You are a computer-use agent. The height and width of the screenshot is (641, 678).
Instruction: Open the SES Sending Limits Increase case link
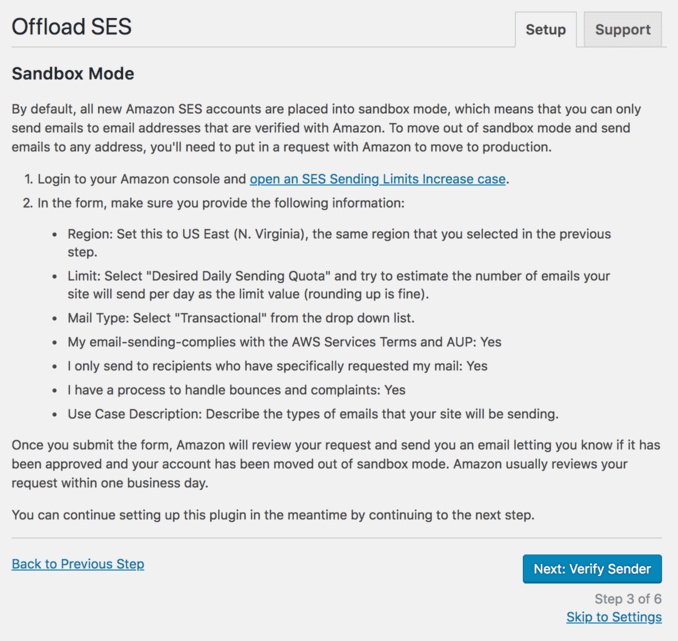coord(377,179)
